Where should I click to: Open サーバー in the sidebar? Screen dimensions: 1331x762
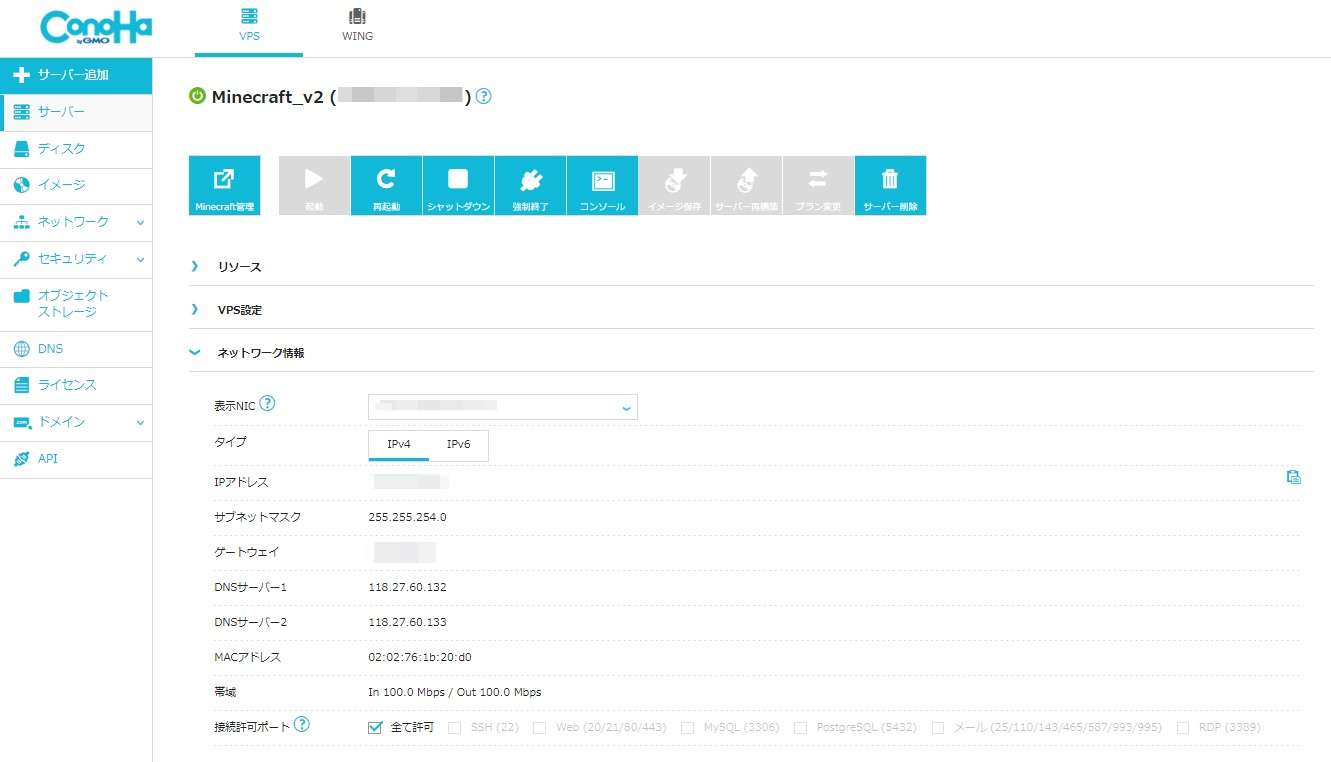76,112
